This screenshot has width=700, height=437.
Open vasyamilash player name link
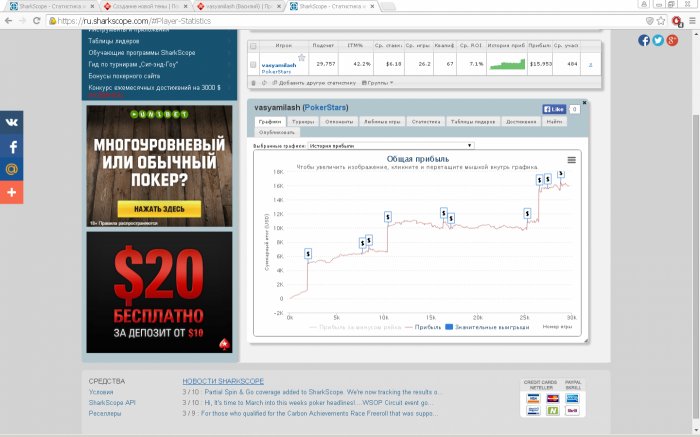279,65
